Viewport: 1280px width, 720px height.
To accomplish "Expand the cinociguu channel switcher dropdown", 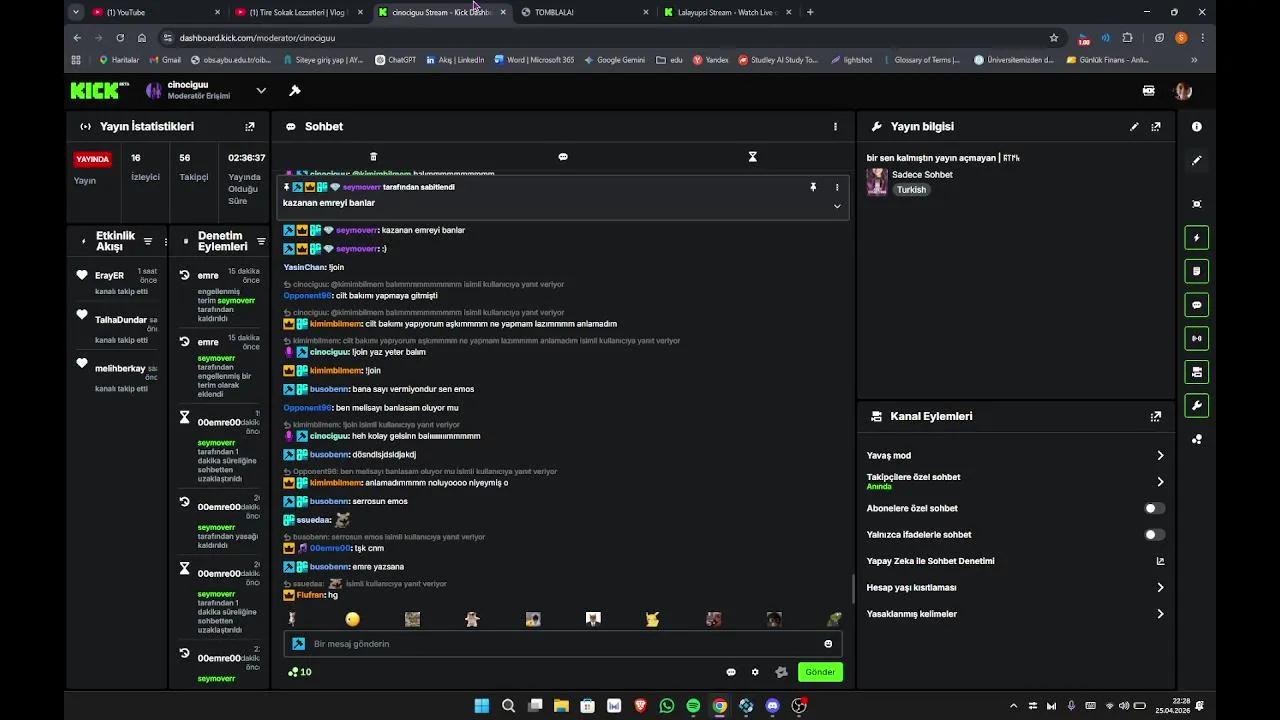I will tap(260, 91).
